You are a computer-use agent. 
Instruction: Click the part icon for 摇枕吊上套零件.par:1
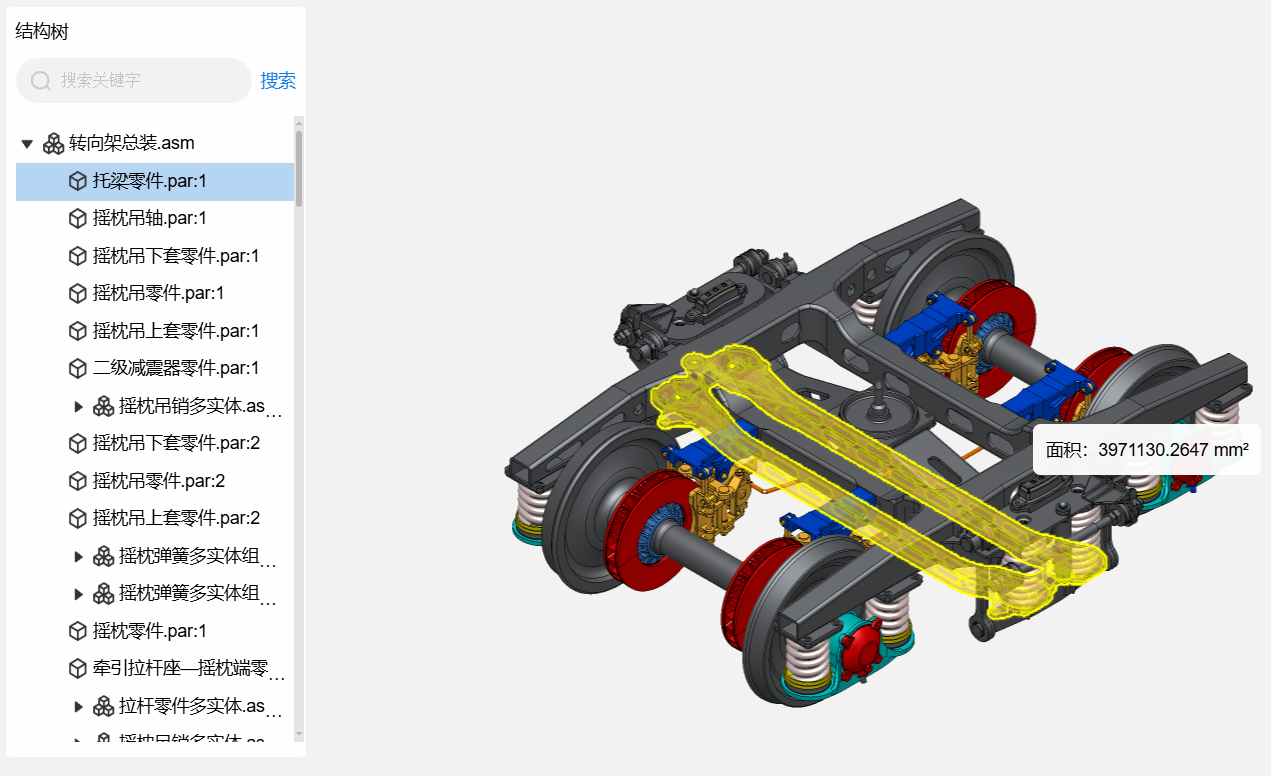coord(78,331)
